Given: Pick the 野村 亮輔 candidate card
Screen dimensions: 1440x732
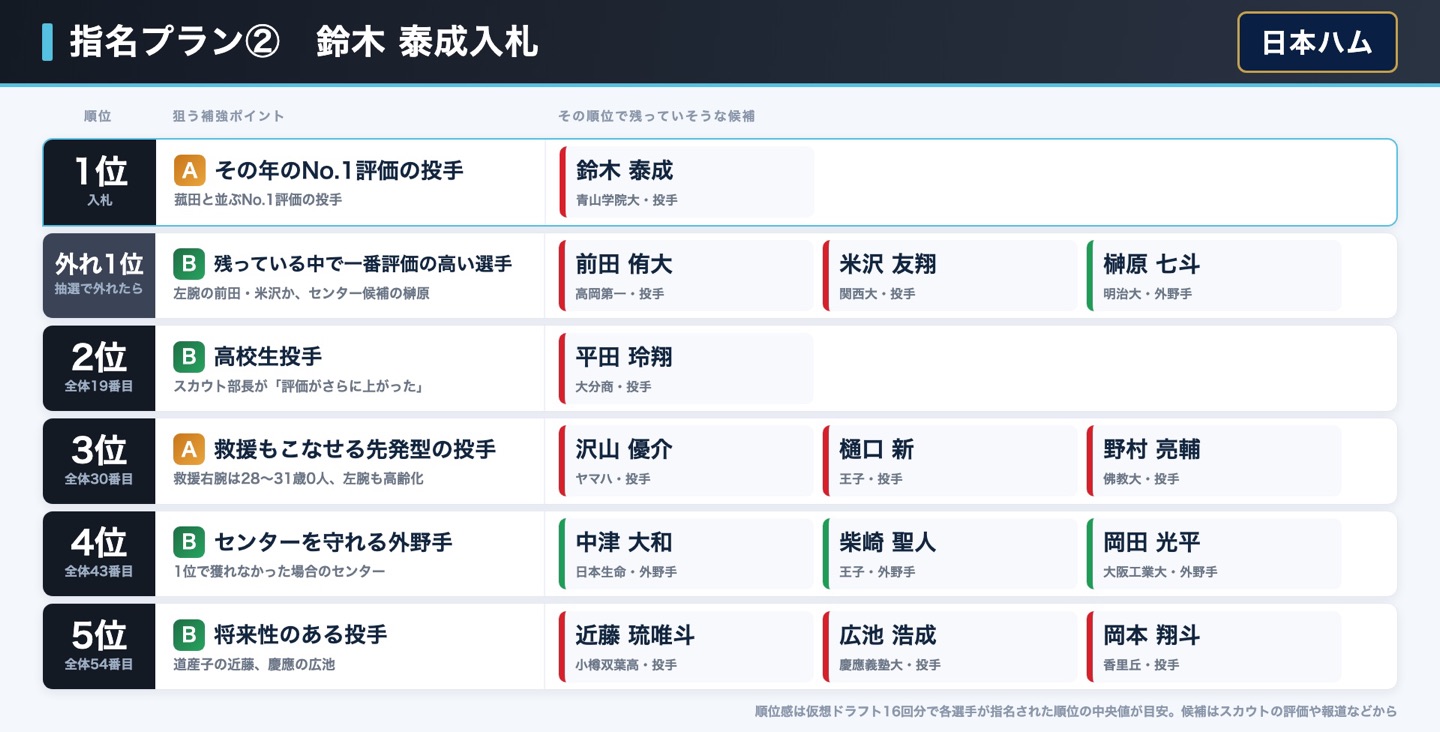Looking at the screenshot, I should click(1215, 461).
